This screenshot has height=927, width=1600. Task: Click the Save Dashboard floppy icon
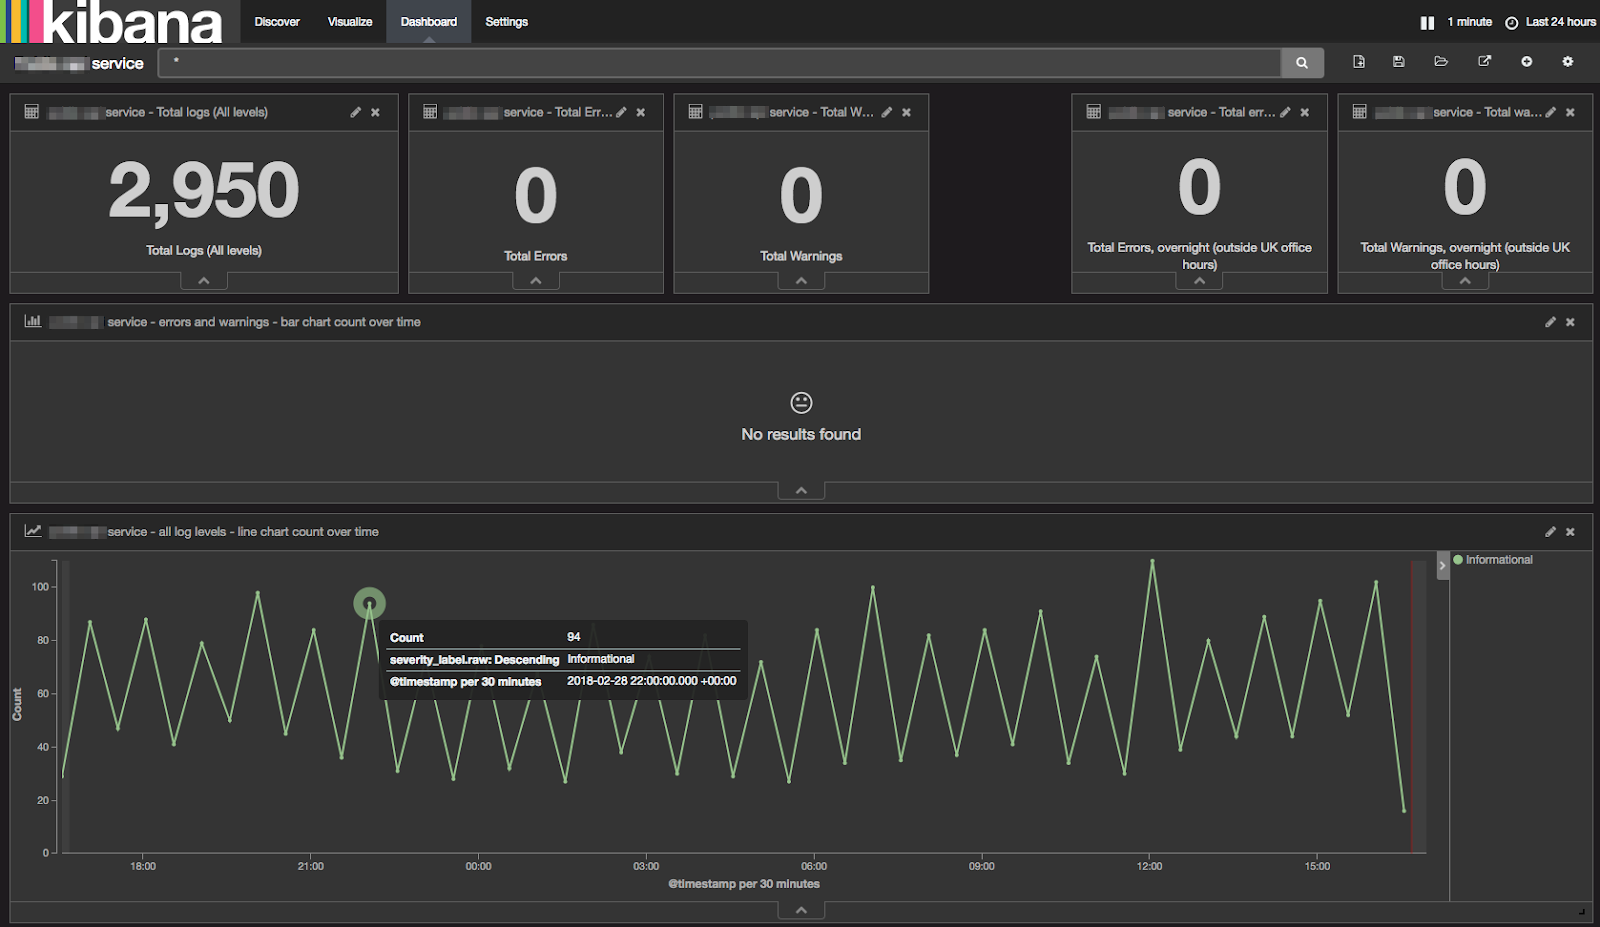1398,62
